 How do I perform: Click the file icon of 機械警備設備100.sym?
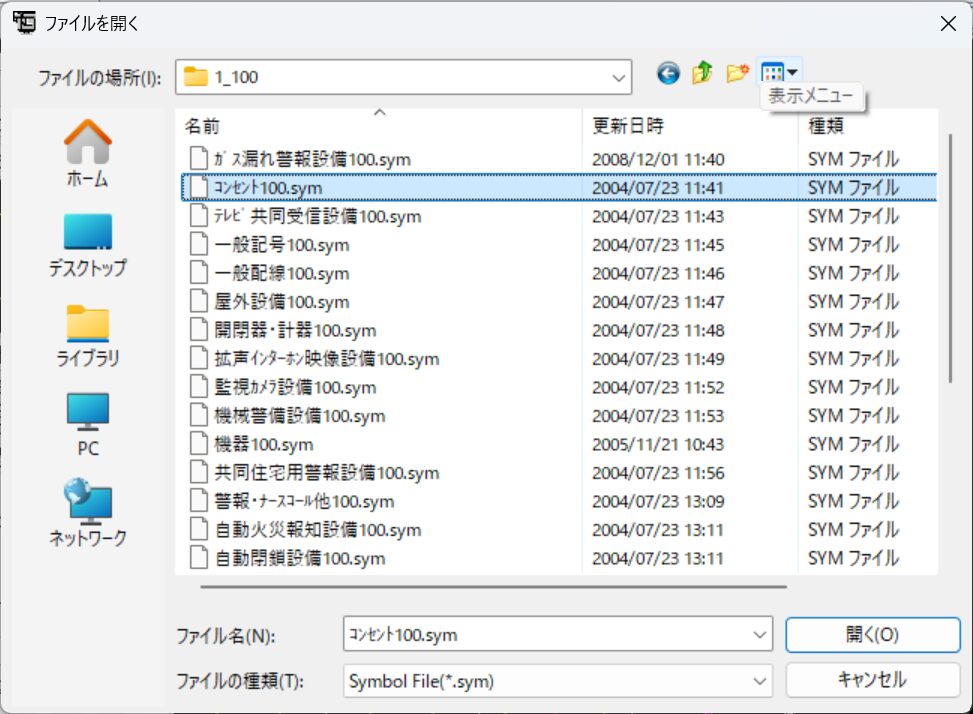coord(199,415)
